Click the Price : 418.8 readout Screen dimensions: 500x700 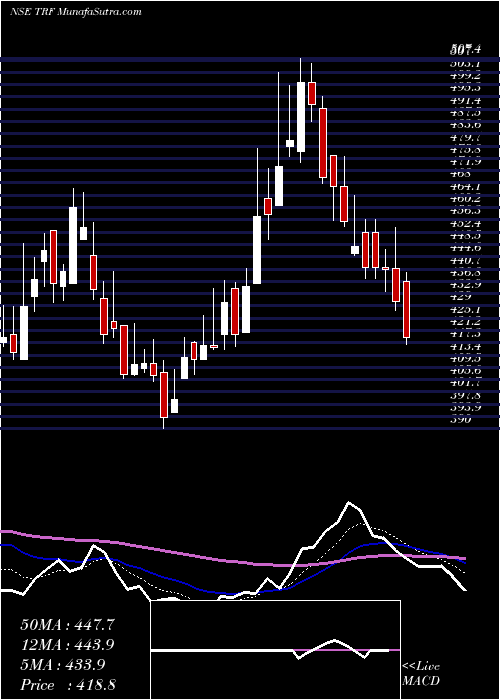click(68, 685)
